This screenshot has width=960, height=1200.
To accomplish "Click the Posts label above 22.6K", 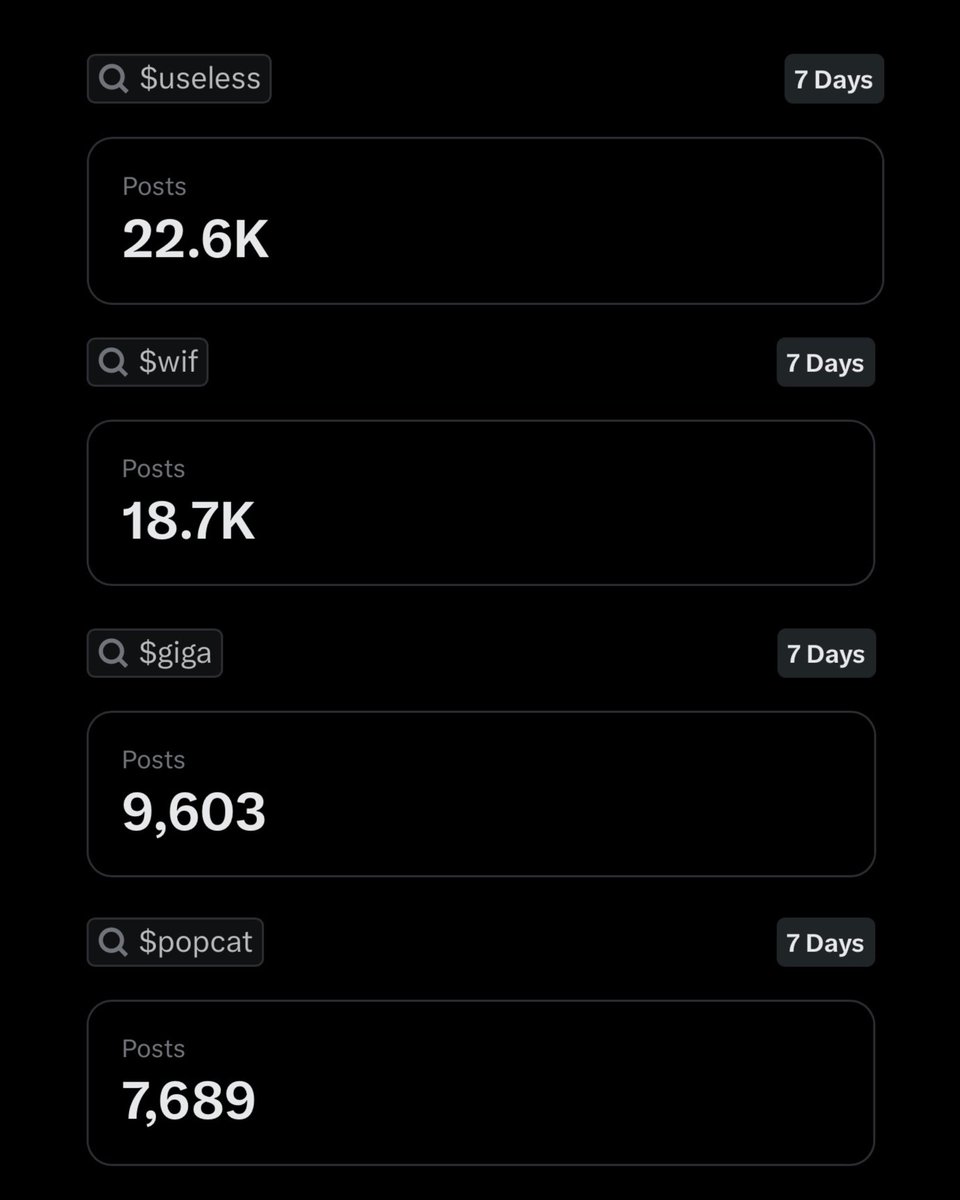I will tap(154, 187).
